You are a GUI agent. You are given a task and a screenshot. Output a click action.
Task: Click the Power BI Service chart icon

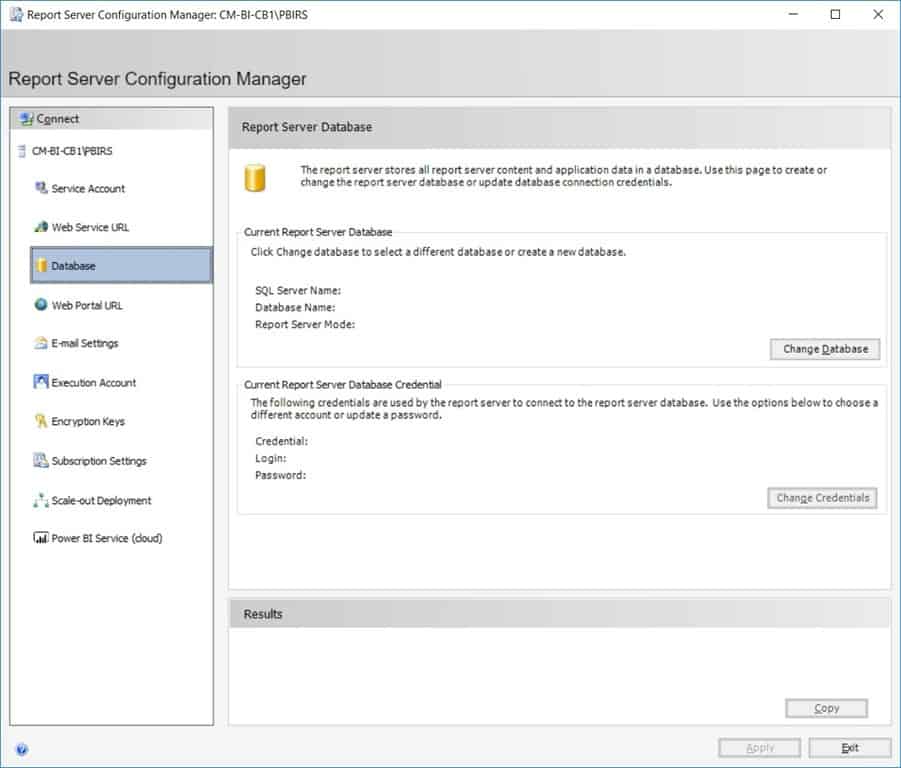tap(41, 538)
